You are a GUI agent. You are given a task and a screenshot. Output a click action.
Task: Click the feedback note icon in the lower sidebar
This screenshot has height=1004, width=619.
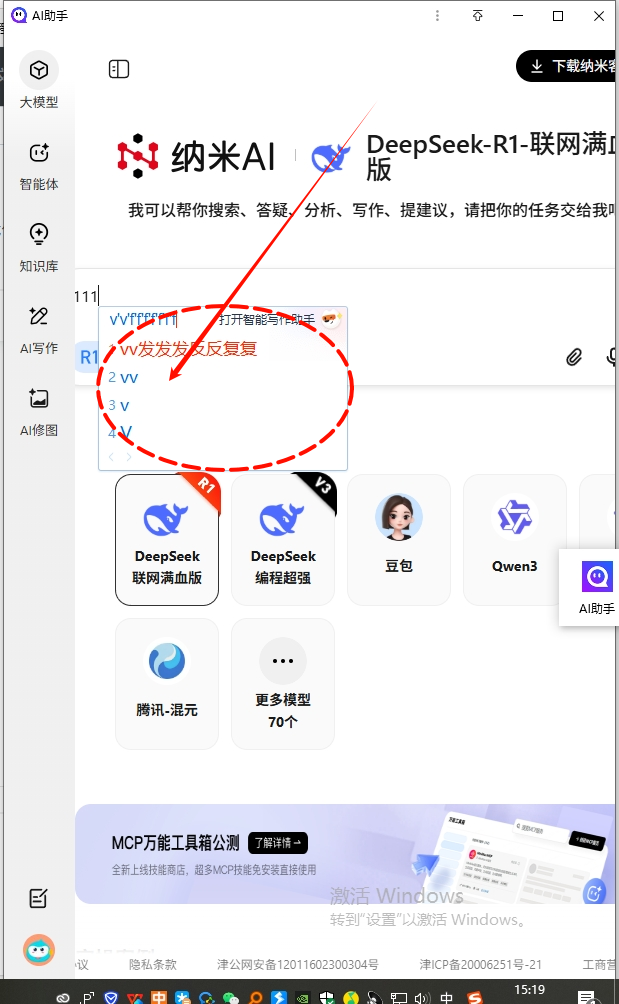(x=38, y=898)
